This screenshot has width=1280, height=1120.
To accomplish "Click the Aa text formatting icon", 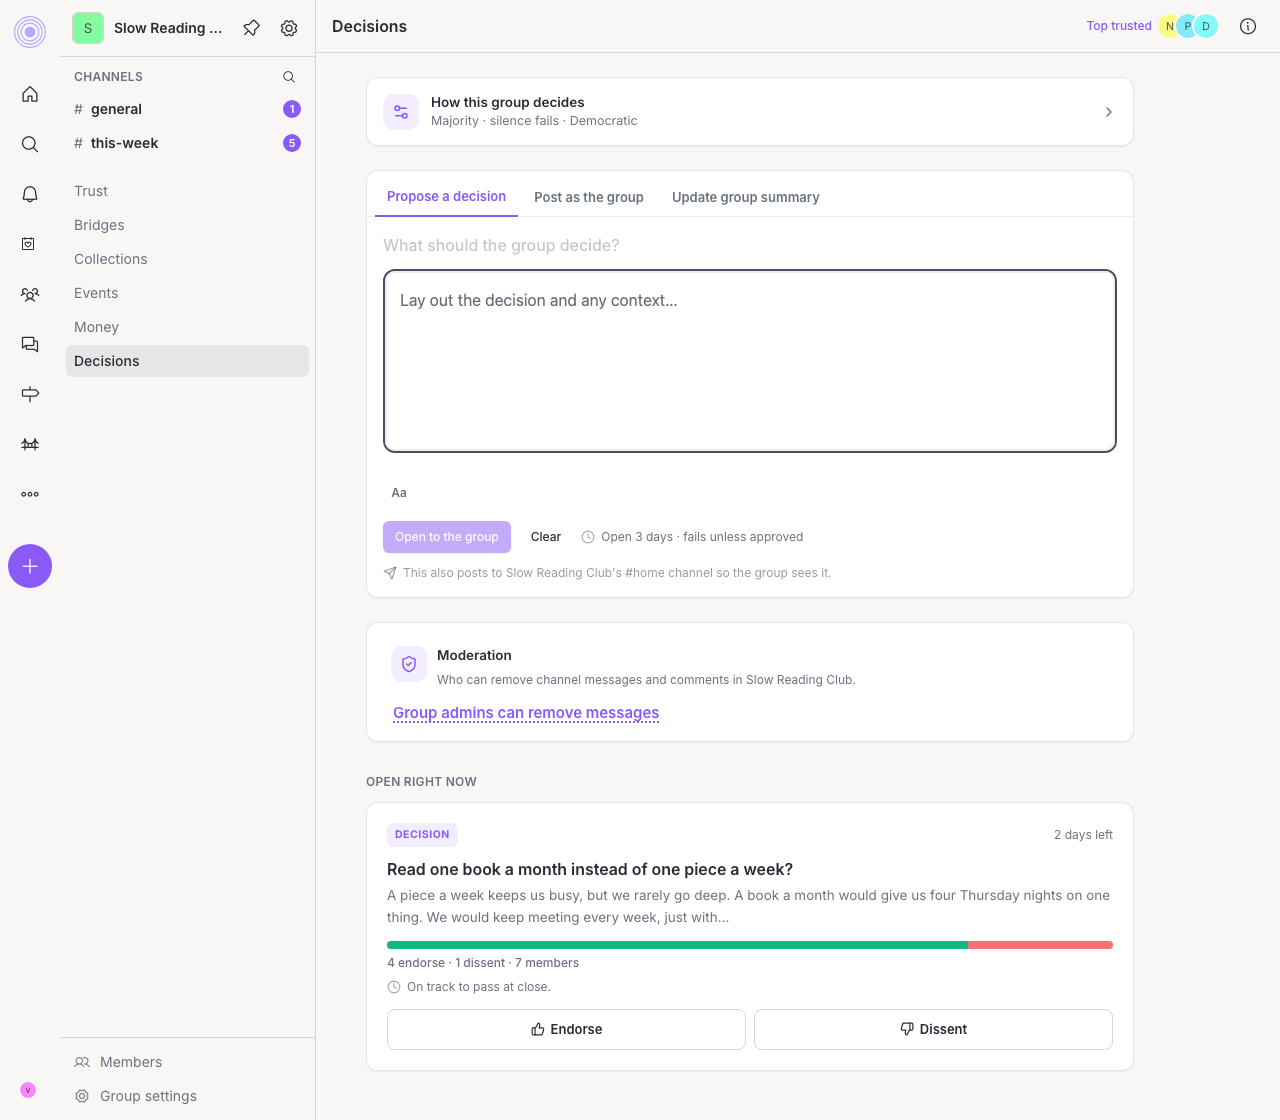I will click(x=399, y=493).
